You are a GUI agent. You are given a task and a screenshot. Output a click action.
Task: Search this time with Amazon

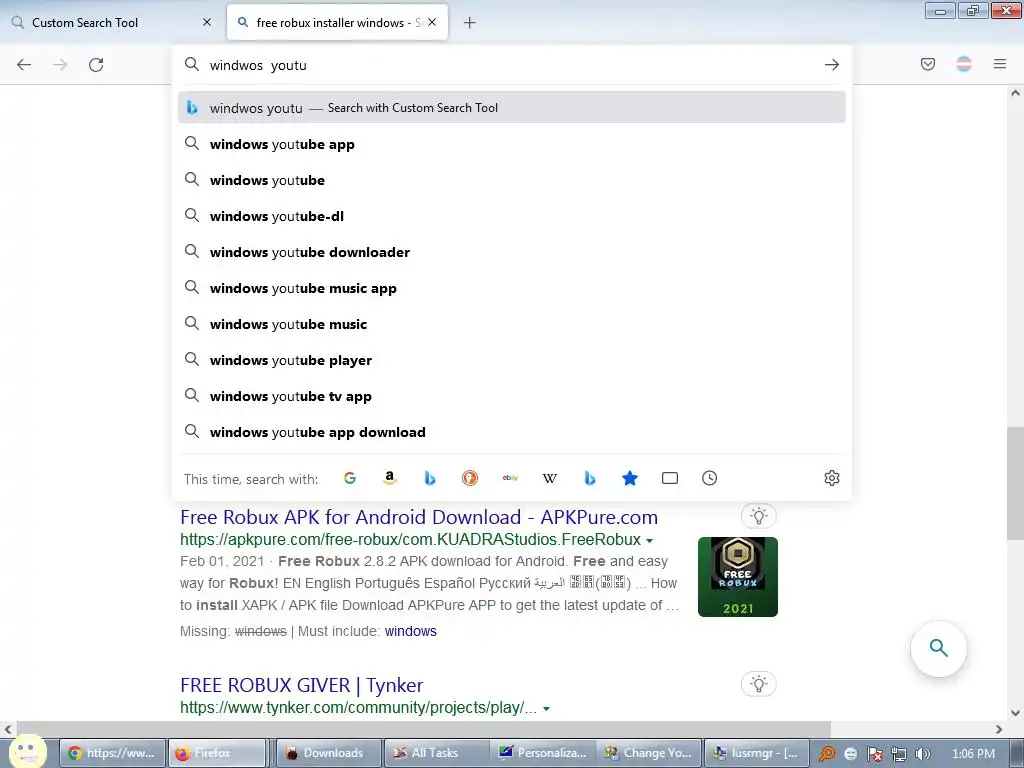390,478
